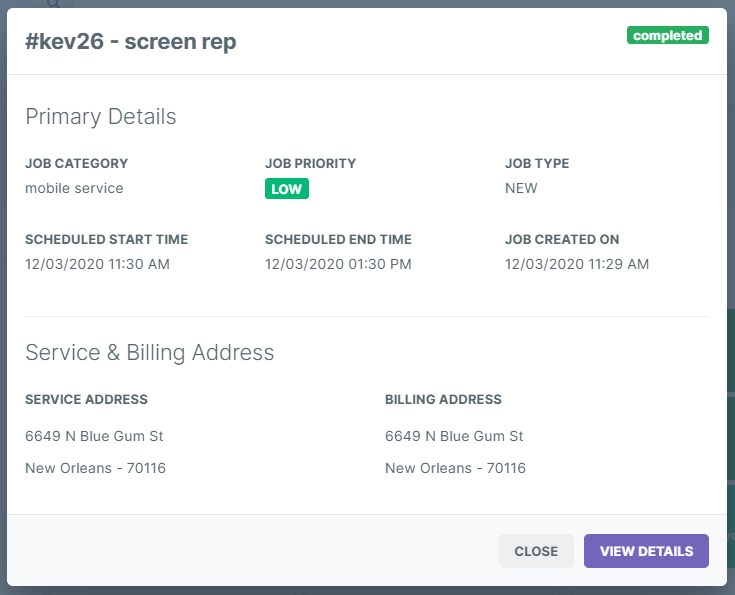Click the Primary Details section heading
This screenshot has width=735, height=595.
[101, 117]
